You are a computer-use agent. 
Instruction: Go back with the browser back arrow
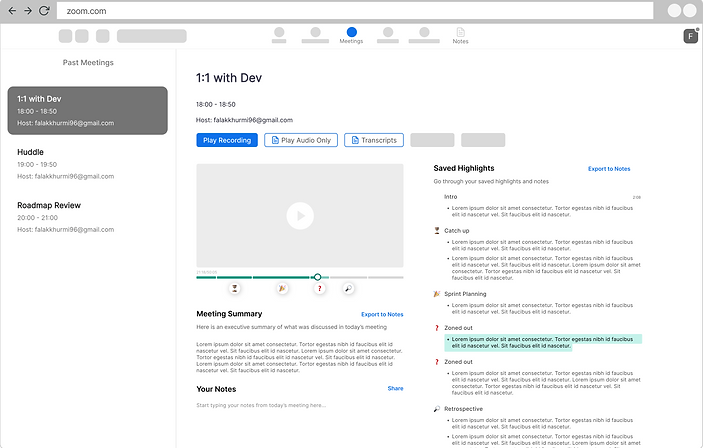coord(12,10)
